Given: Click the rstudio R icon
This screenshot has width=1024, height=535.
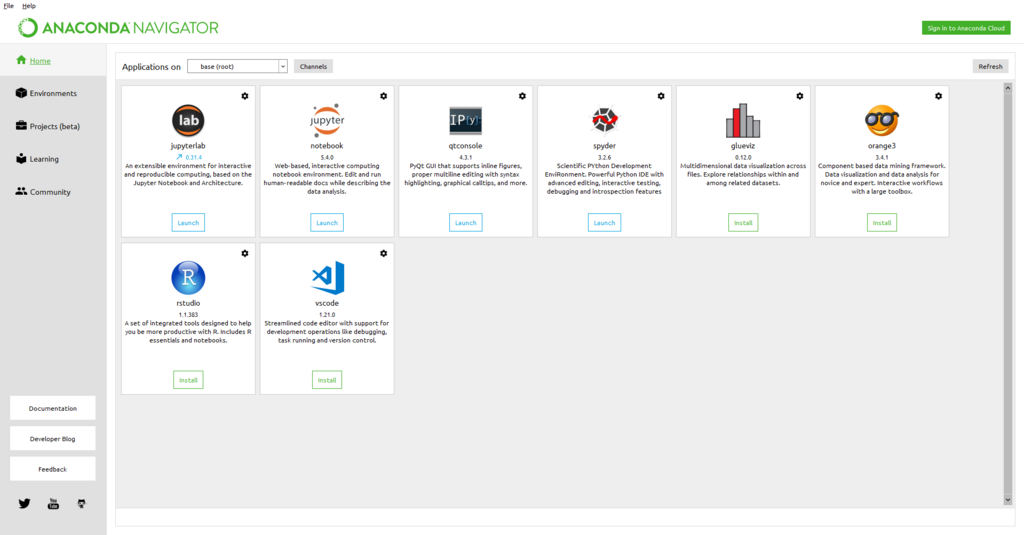Looking at the screenshot, I should pos(188,278).
